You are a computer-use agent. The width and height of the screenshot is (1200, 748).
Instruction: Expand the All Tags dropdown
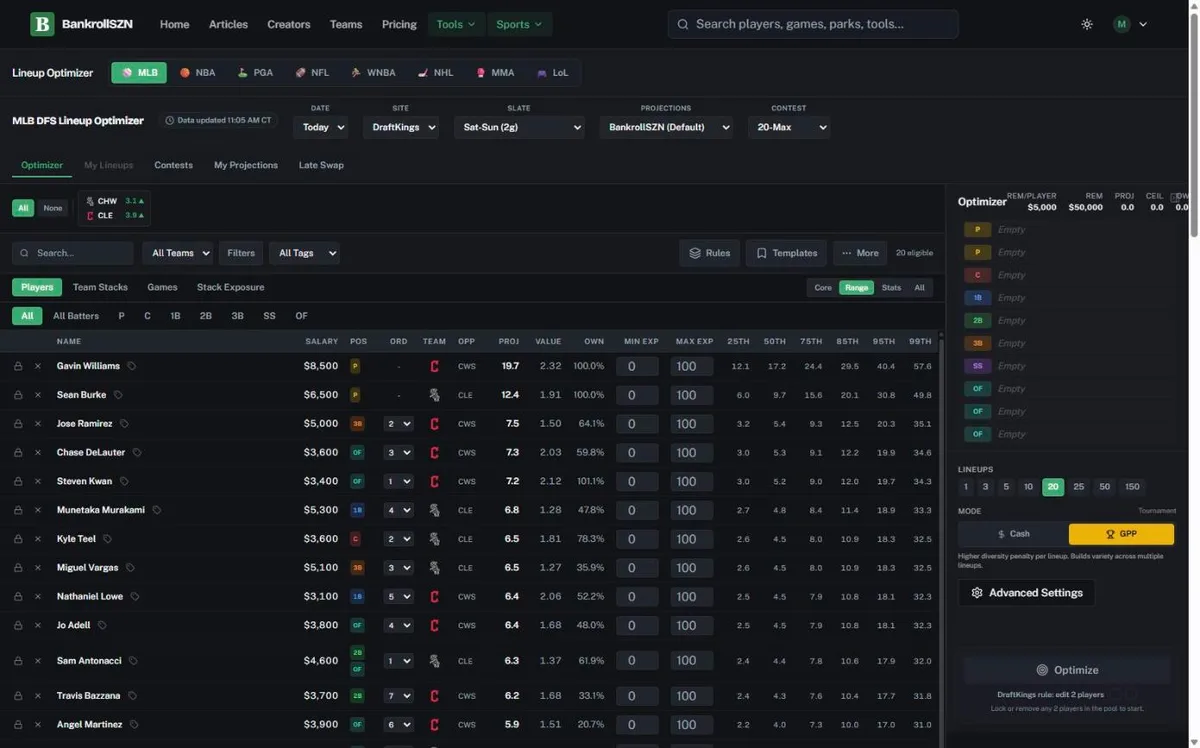tap(304, 253)
